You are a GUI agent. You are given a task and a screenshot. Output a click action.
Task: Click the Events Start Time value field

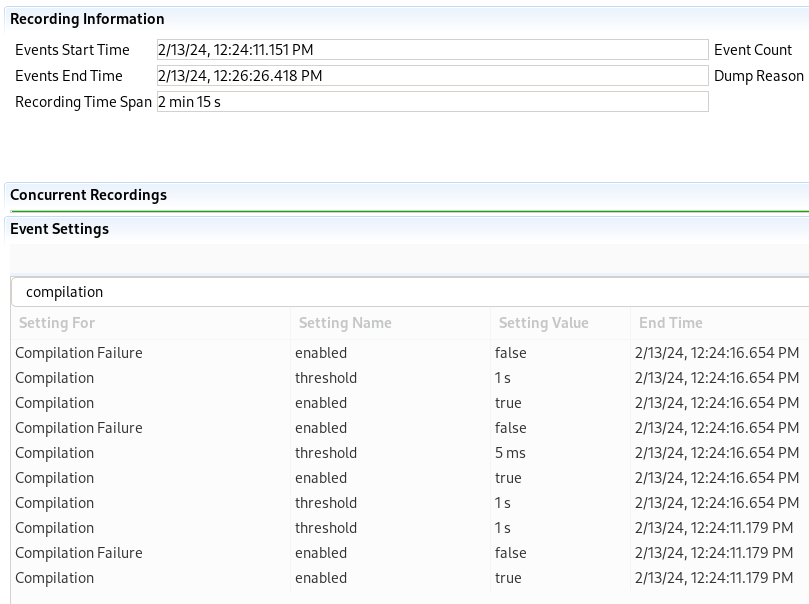(432, 50)
